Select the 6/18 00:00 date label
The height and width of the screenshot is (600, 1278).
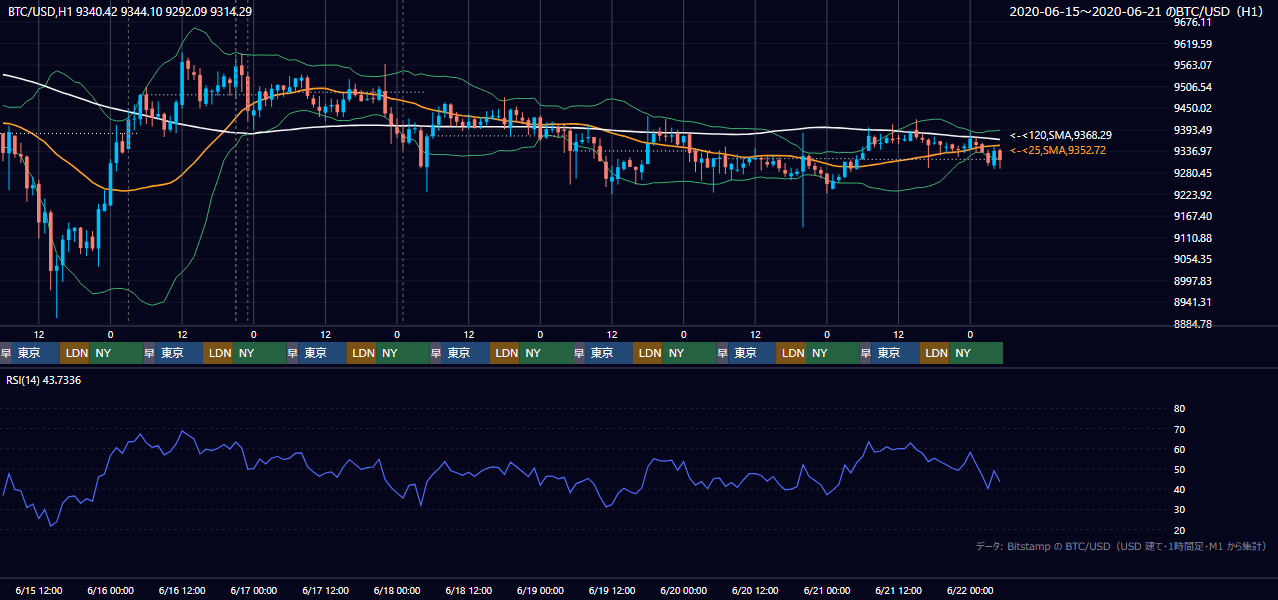coord(396,590)
